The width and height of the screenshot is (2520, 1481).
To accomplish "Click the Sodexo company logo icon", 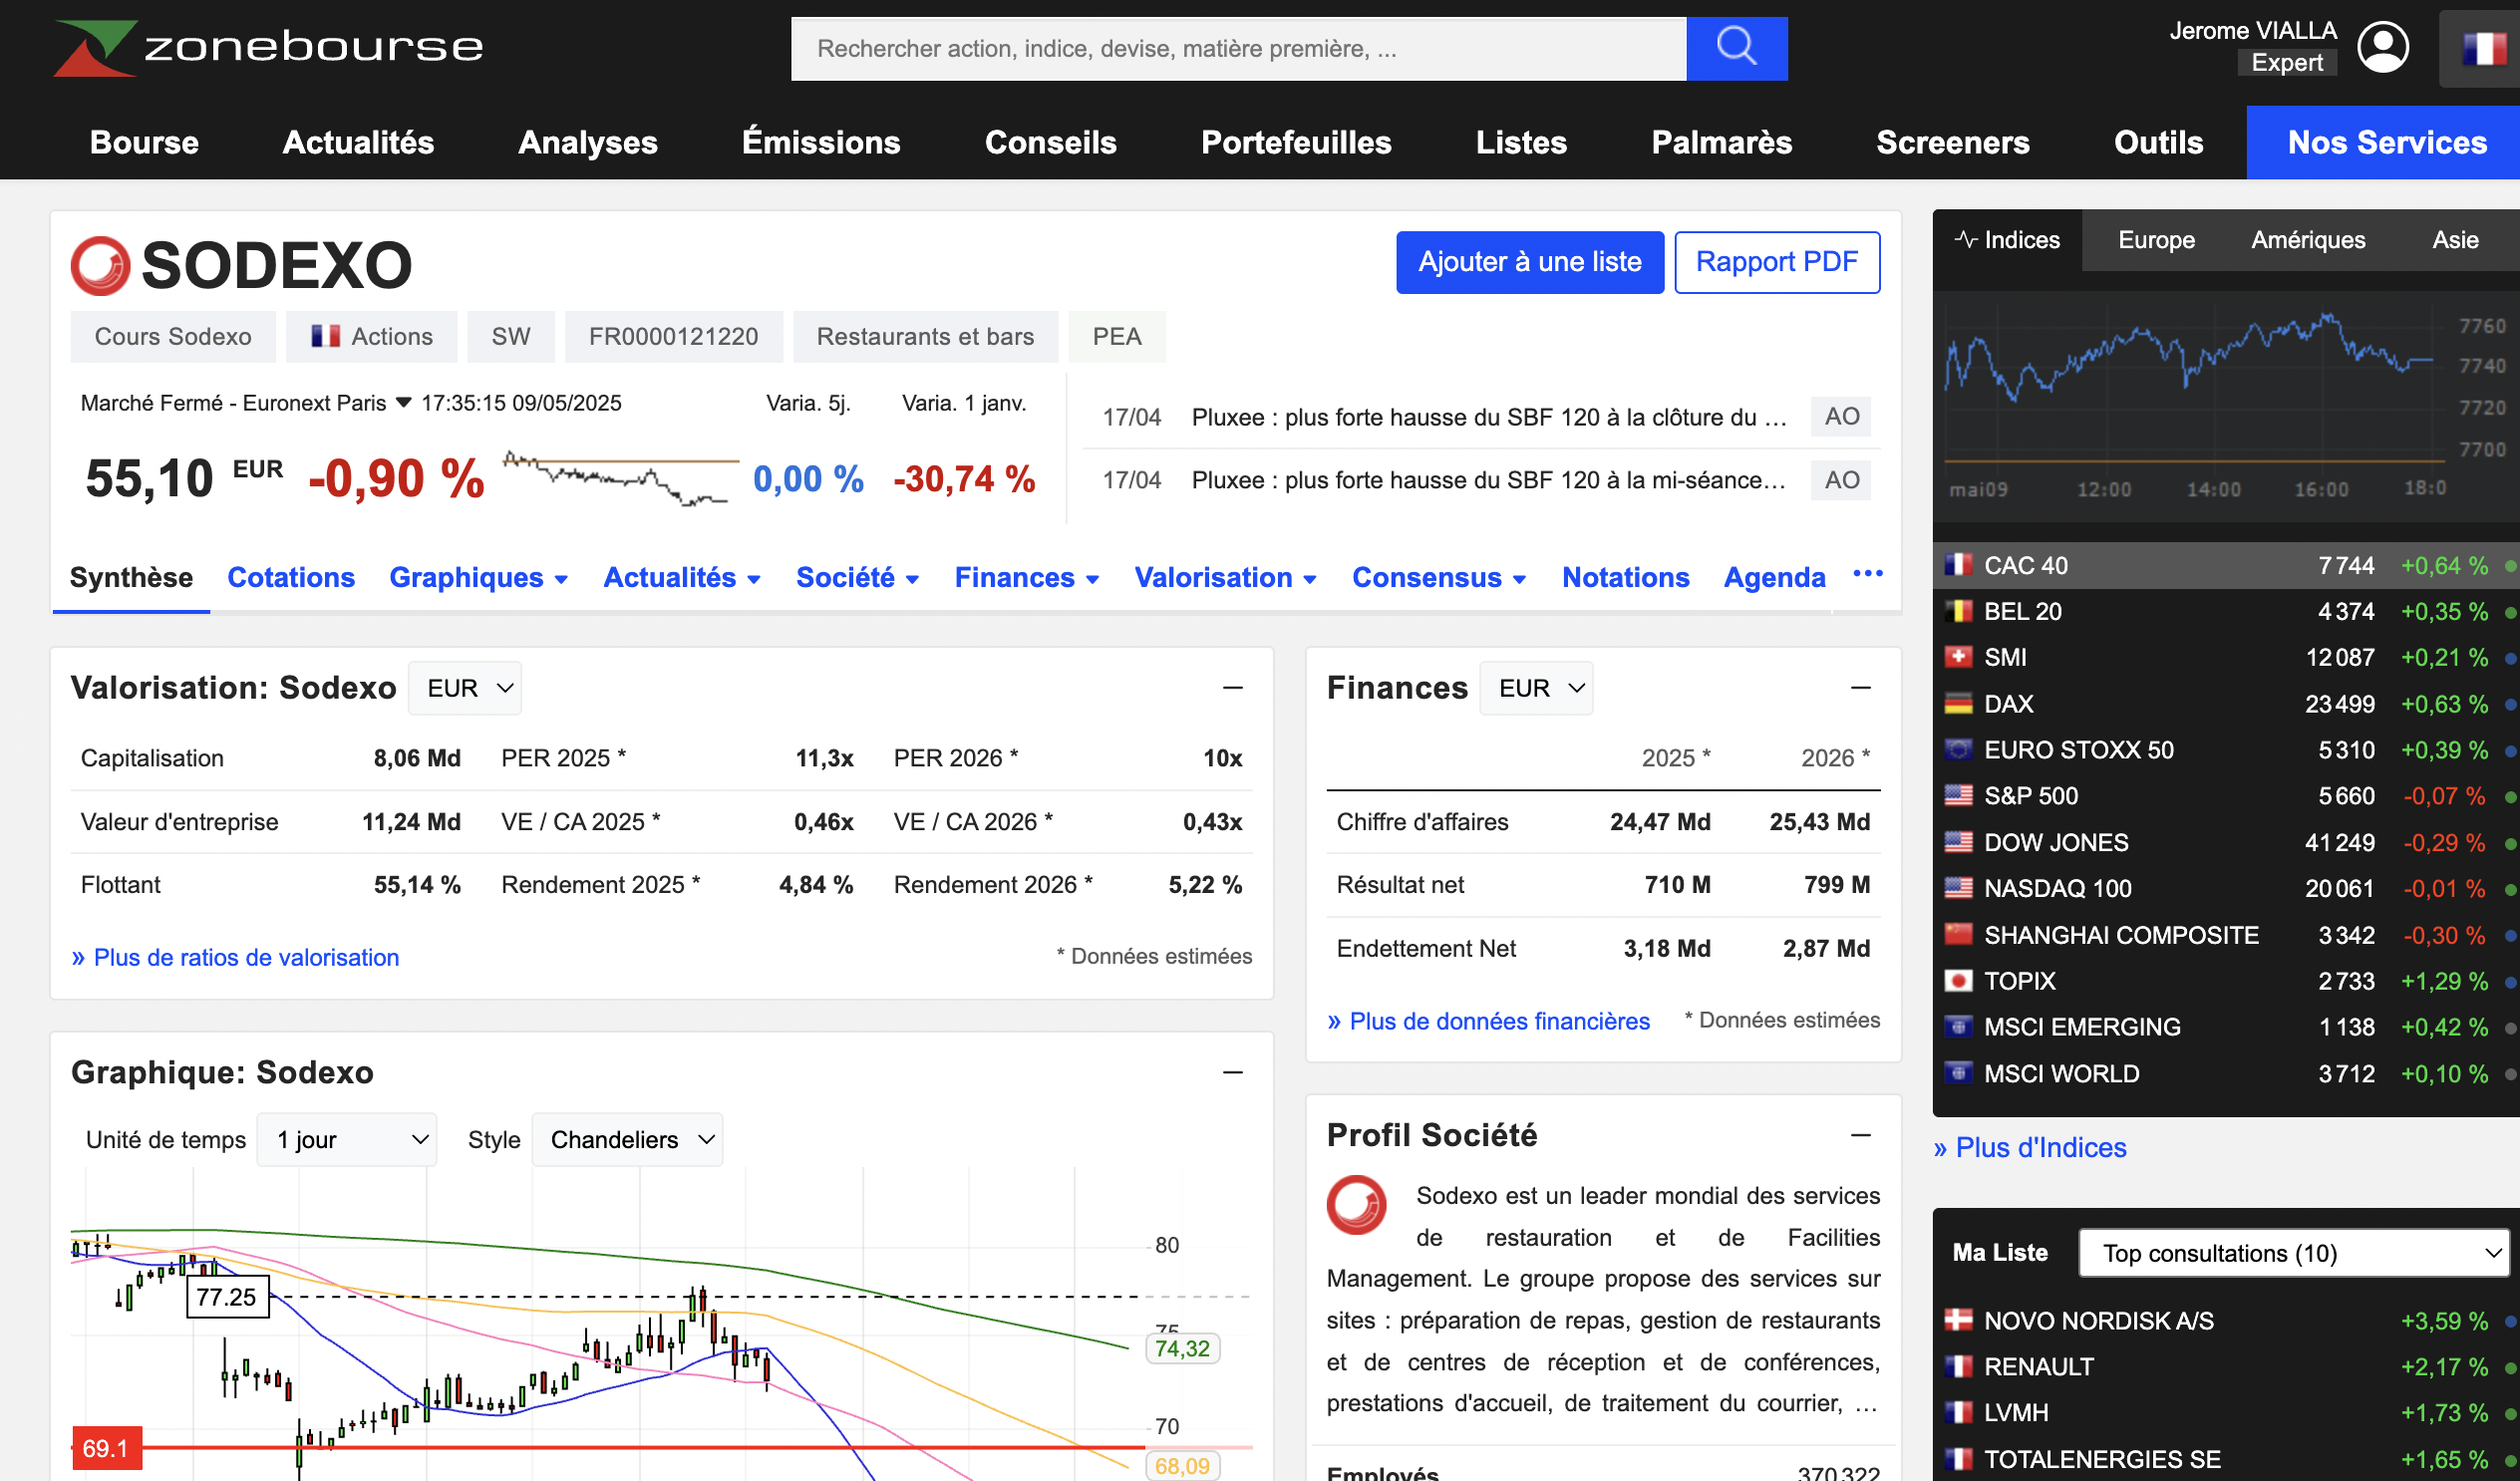I will point(100,265).
